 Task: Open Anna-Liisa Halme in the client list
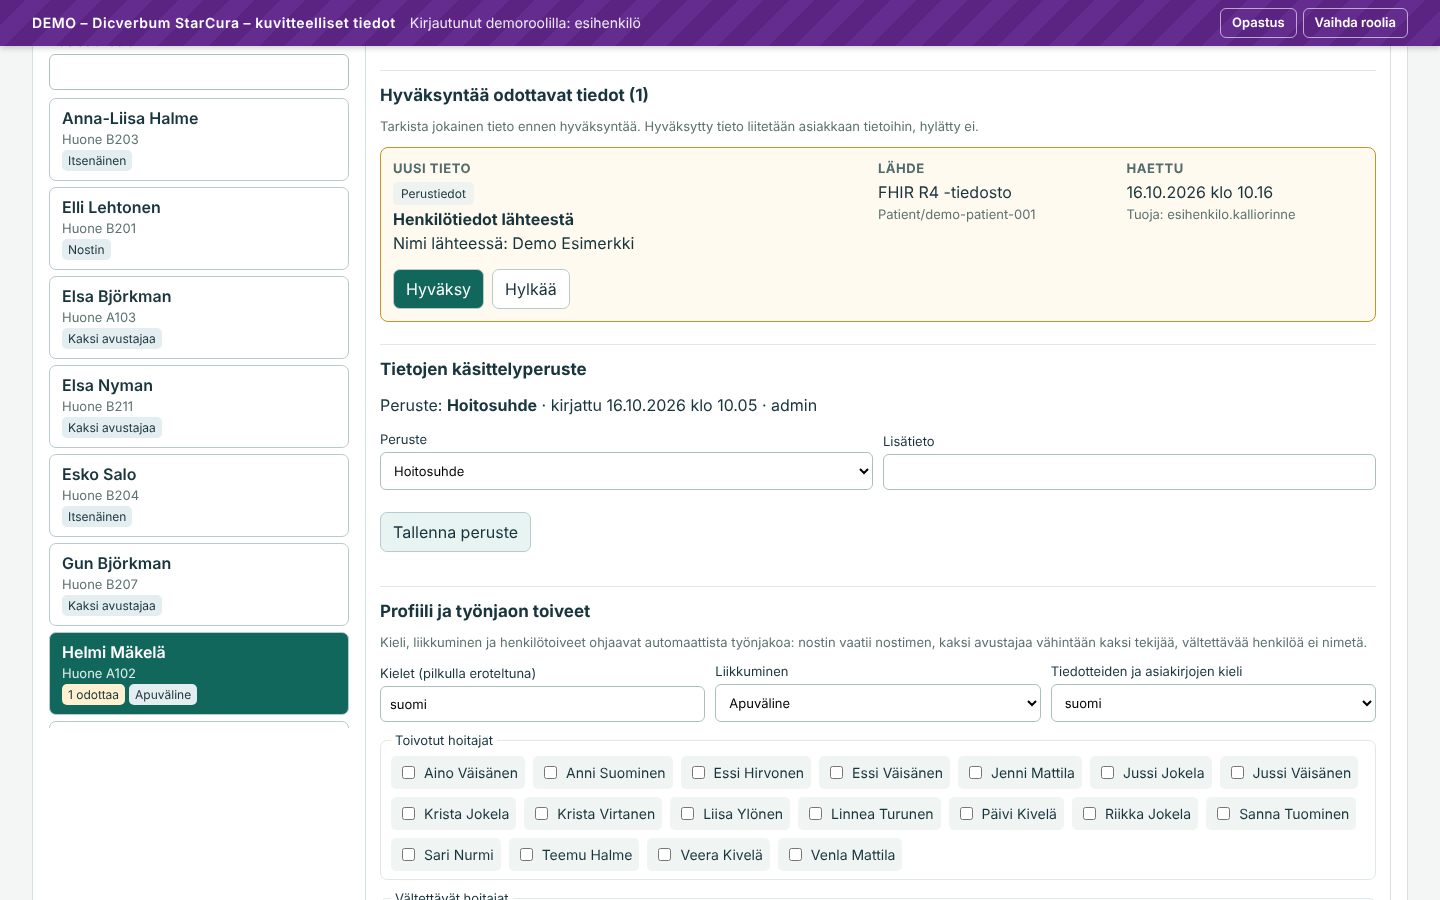click(x=199, y=139)
